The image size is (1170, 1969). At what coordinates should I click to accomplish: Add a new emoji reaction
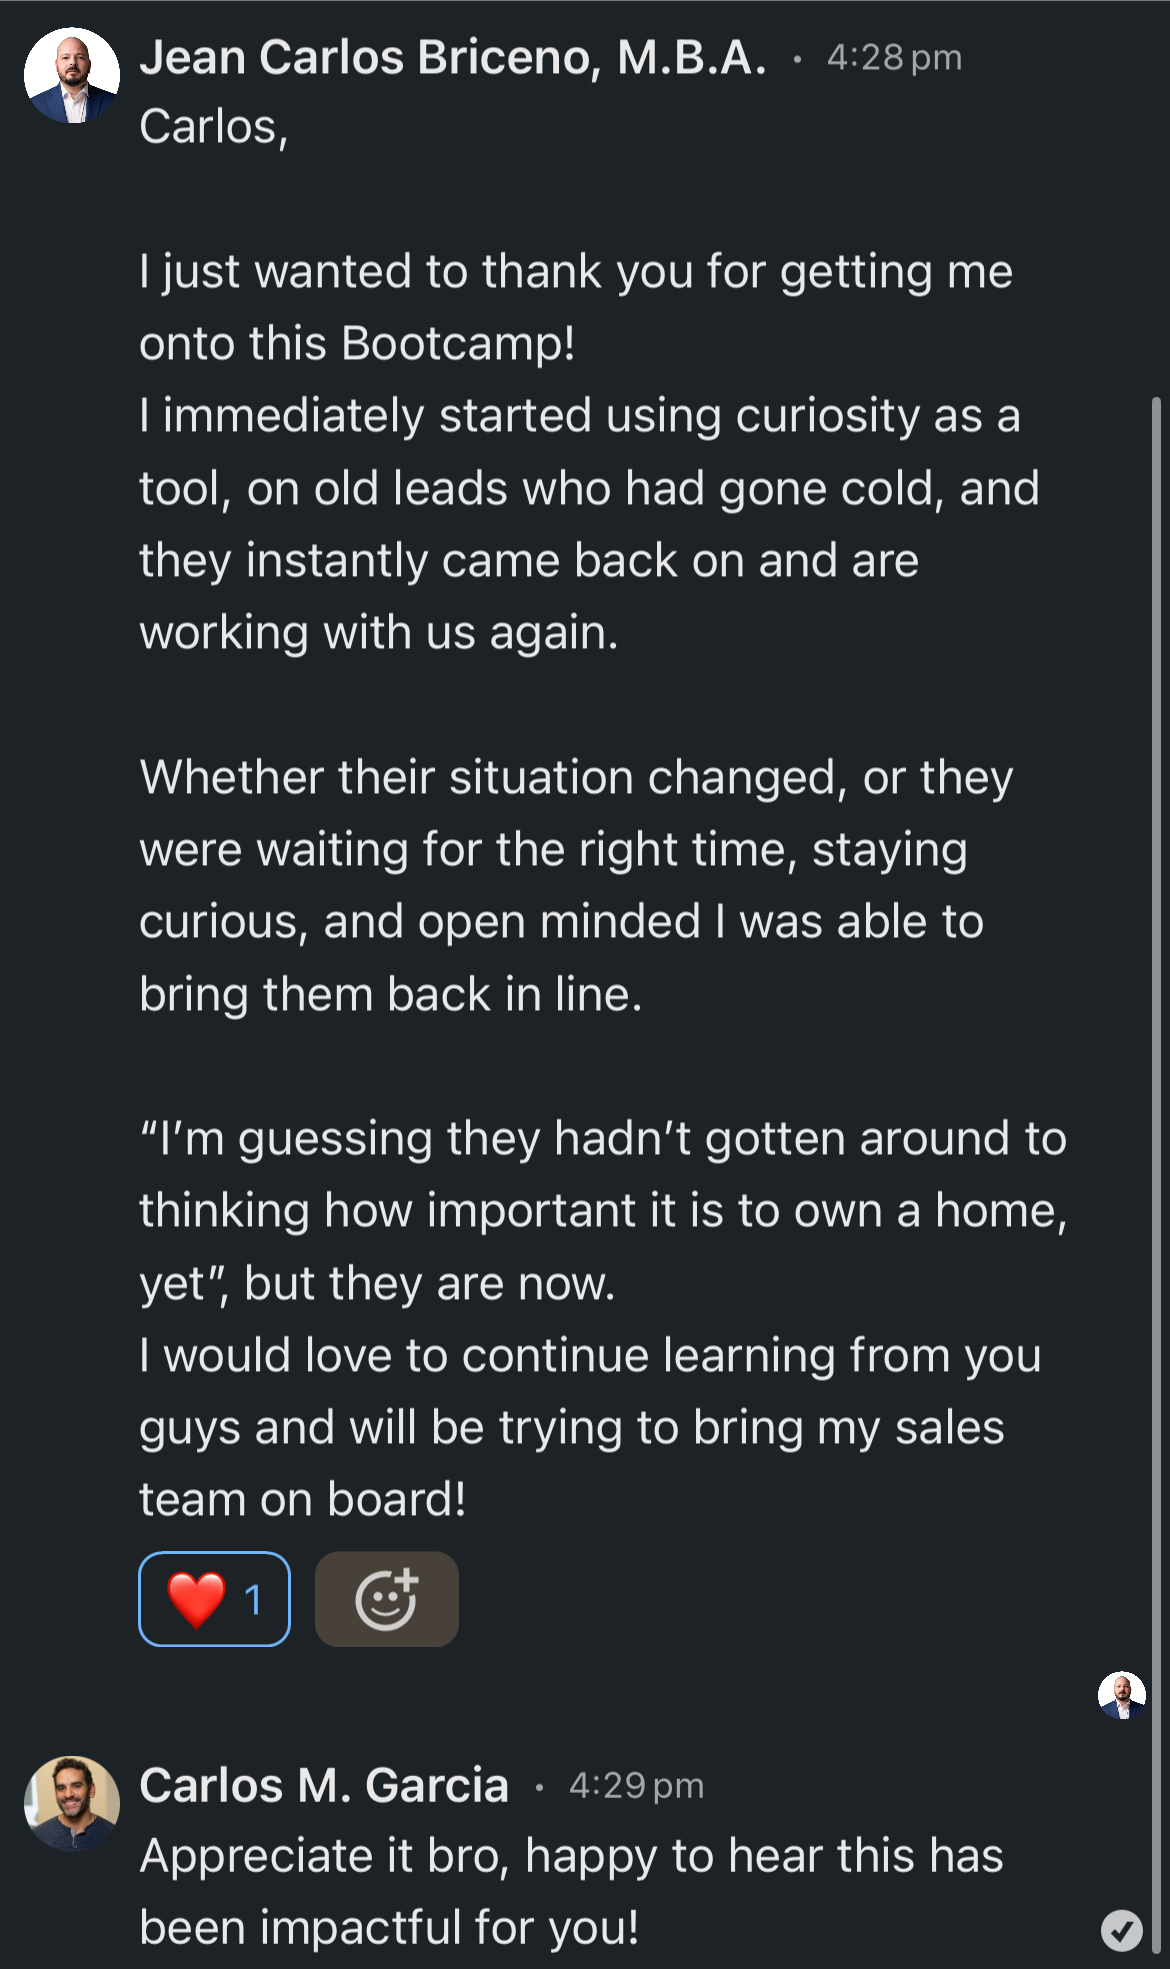pyautogui.click(x=386, y=1599)
